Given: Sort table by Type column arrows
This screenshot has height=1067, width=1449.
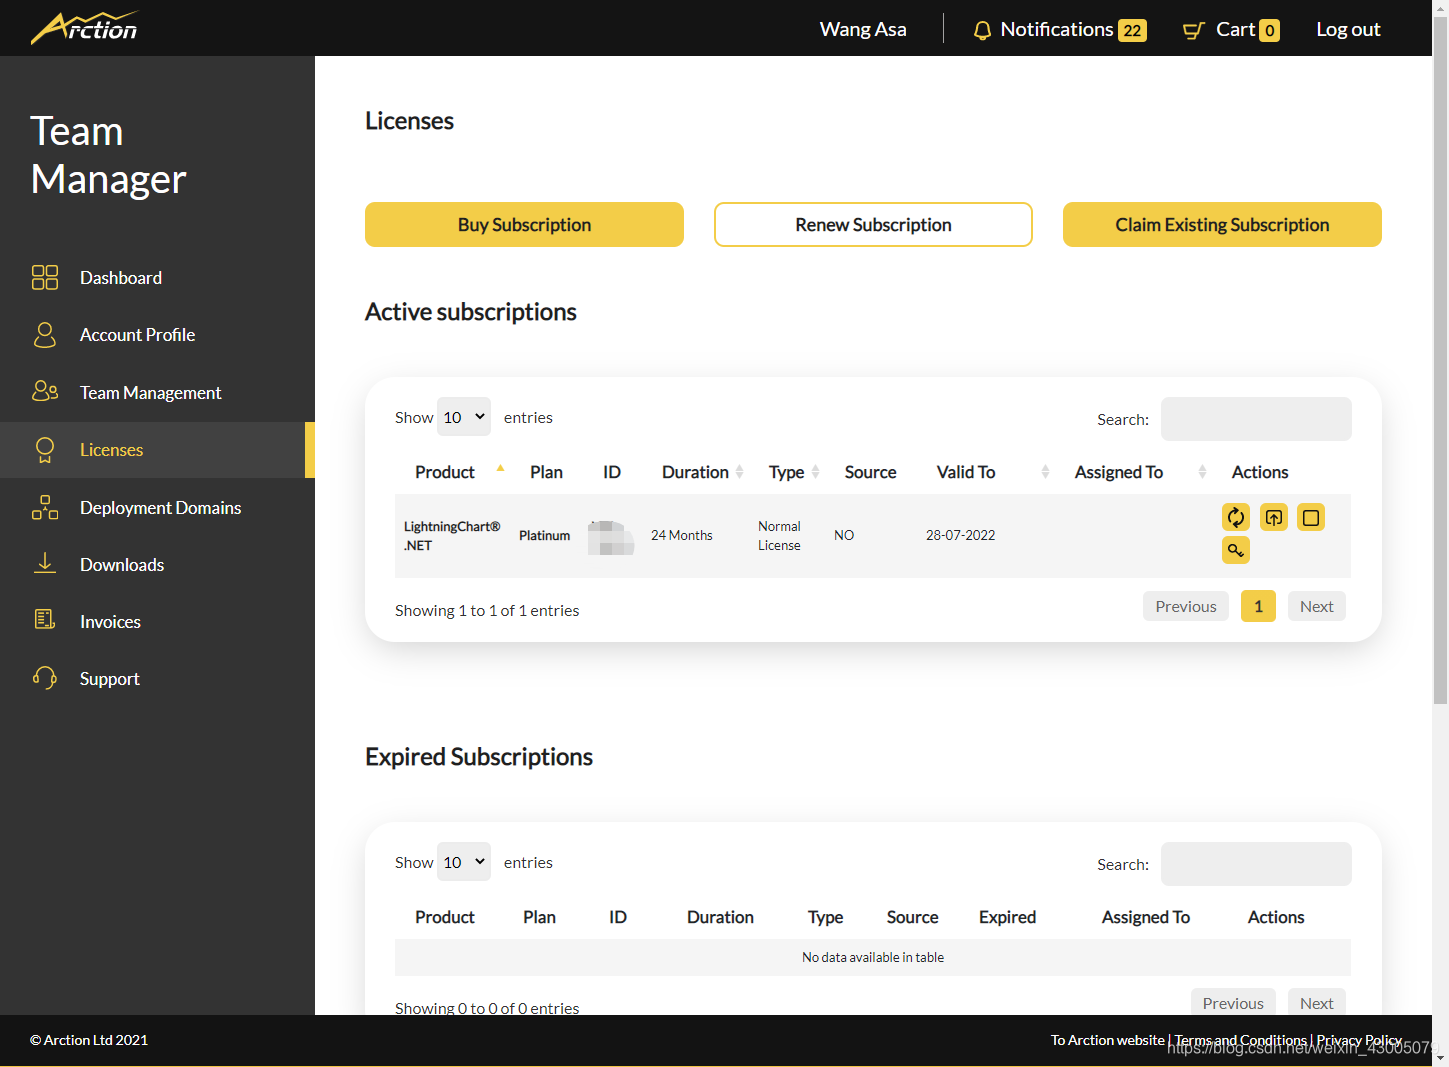Looking at the screenshot, I should point(815,472).
